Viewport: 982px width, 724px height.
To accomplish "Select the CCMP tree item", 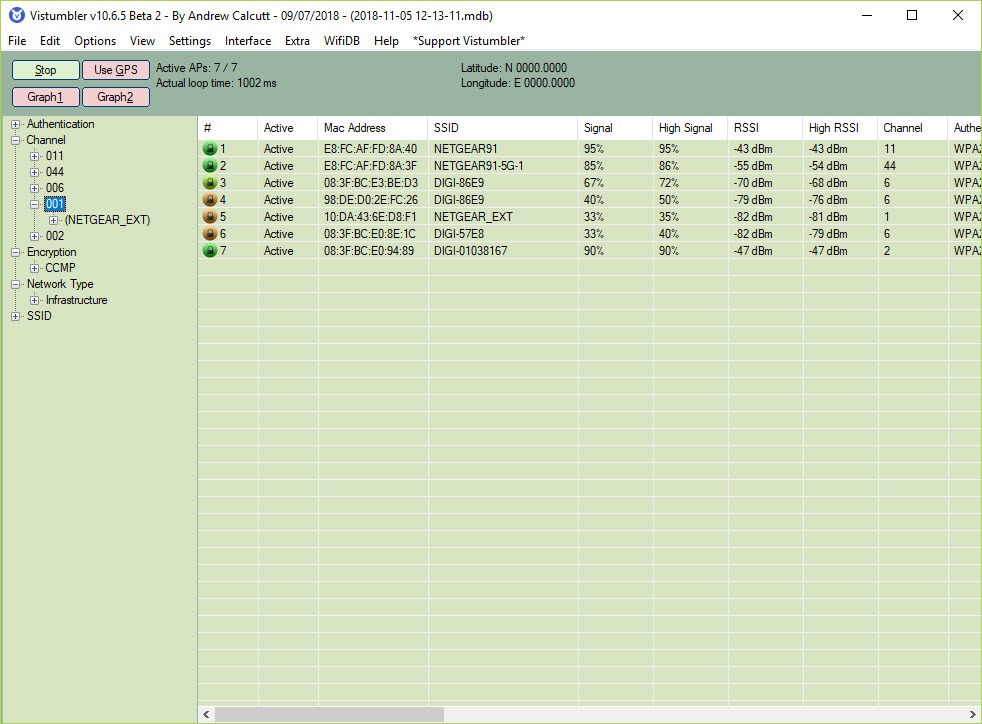I will [60, 268].
